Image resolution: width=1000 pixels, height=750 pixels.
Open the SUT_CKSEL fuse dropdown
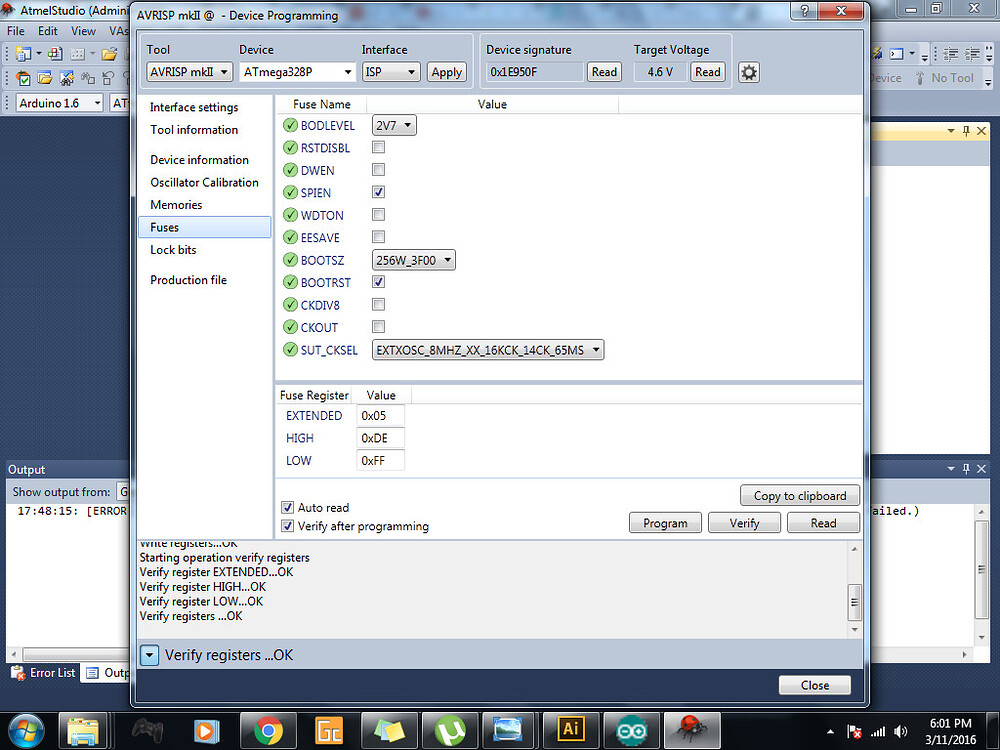595,350
